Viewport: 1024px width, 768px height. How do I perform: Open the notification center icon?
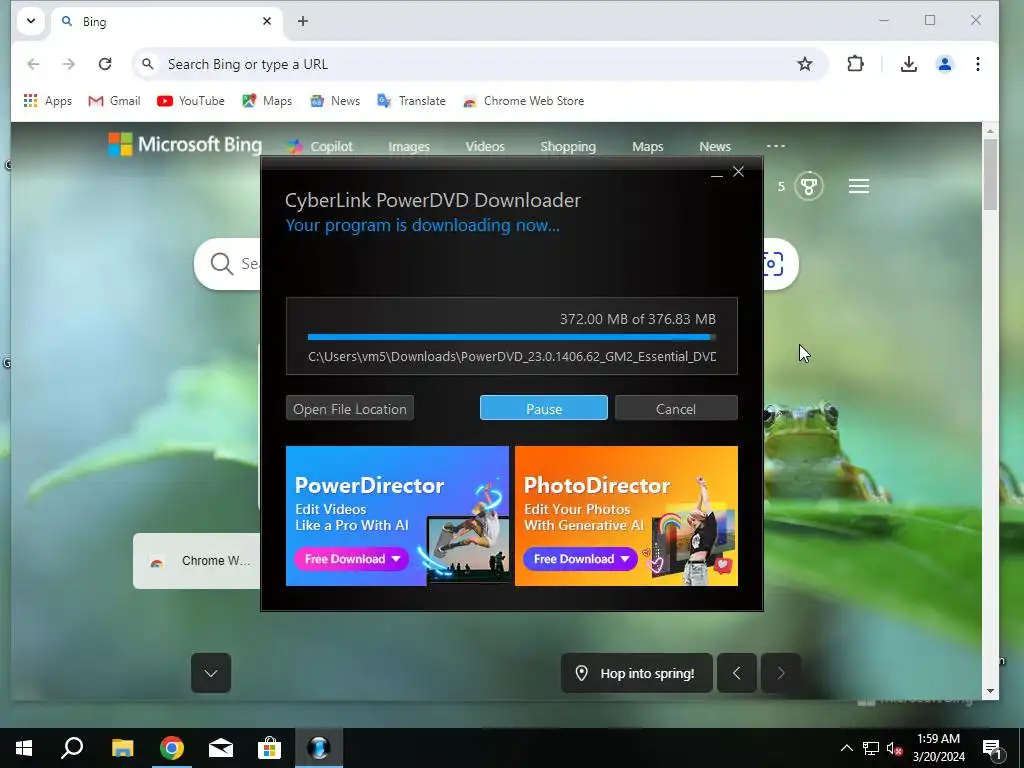pyautogui.click(x=993, y=748)
